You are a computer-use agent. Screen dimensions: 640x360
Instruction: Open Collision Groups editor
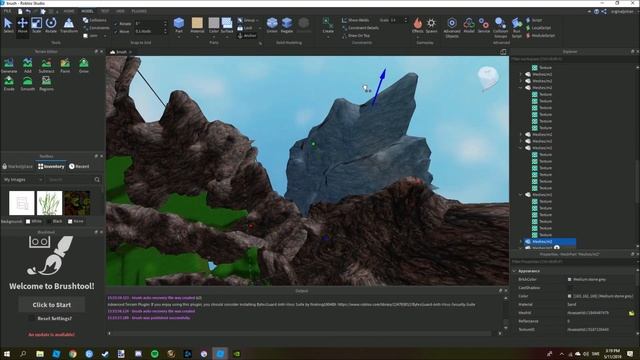coord(500,28)
